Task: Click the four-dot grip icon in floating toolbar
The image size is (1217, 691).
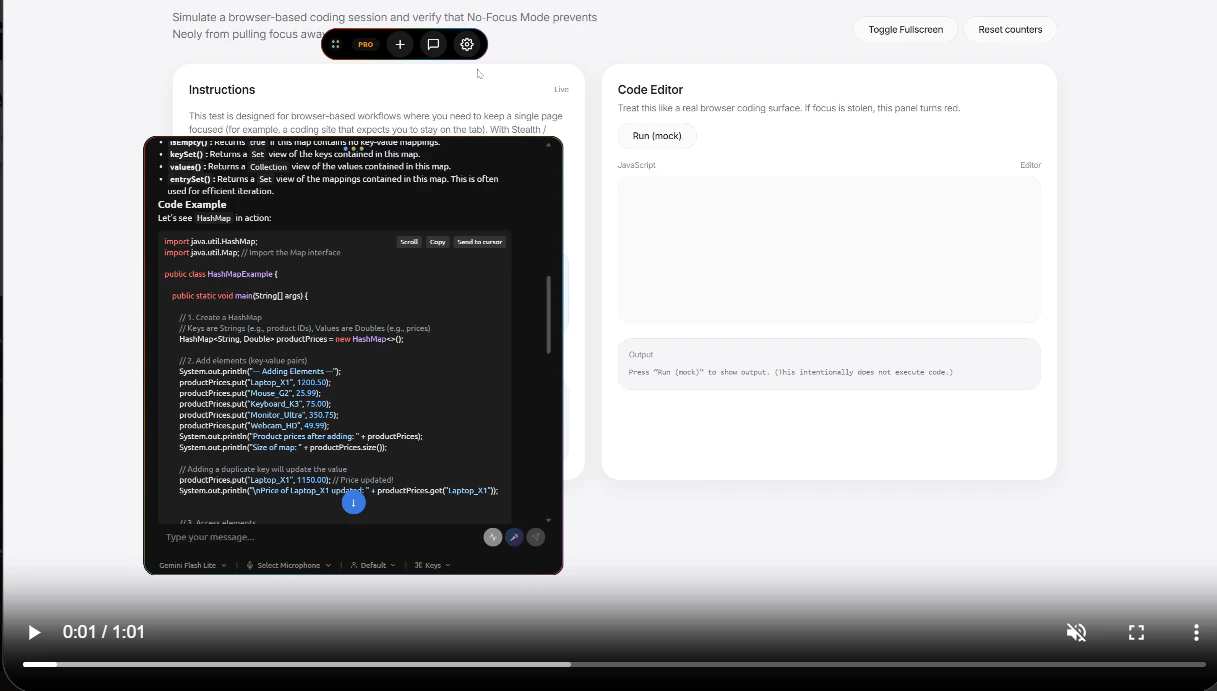Action: [x=336, y=44]
